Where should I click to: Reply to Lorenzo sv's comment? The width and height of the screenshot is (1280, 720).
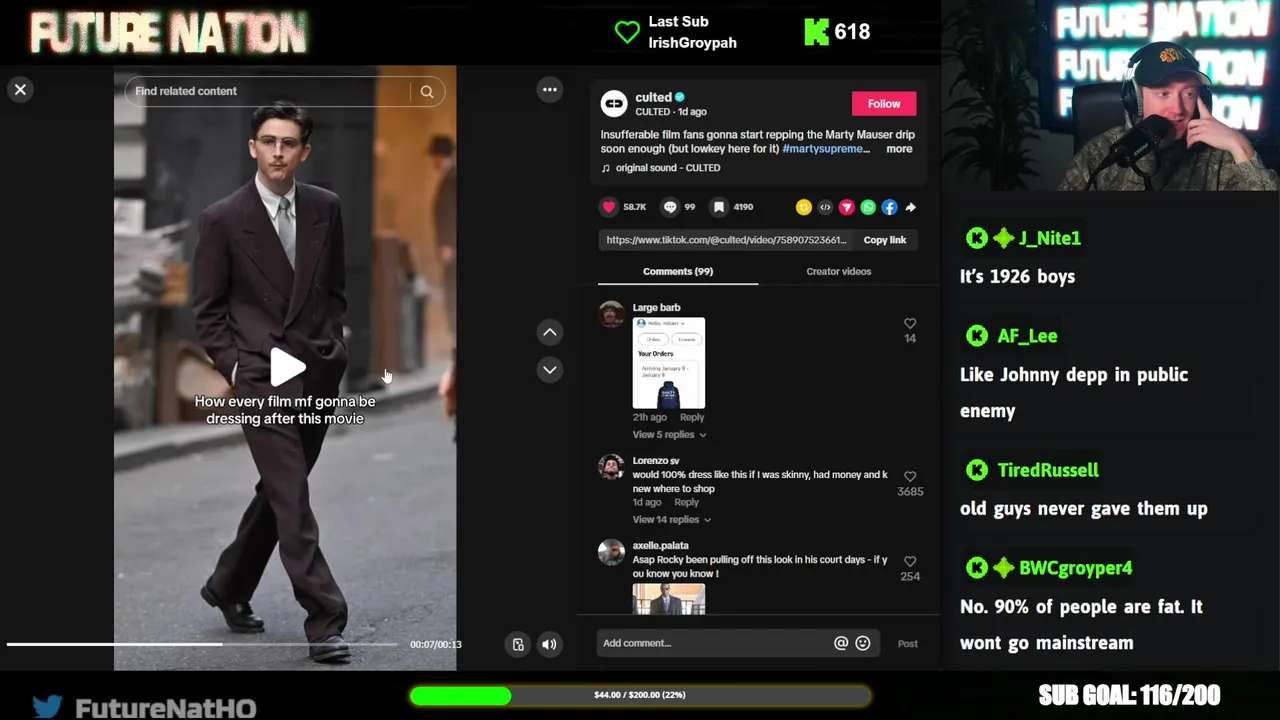686,502
